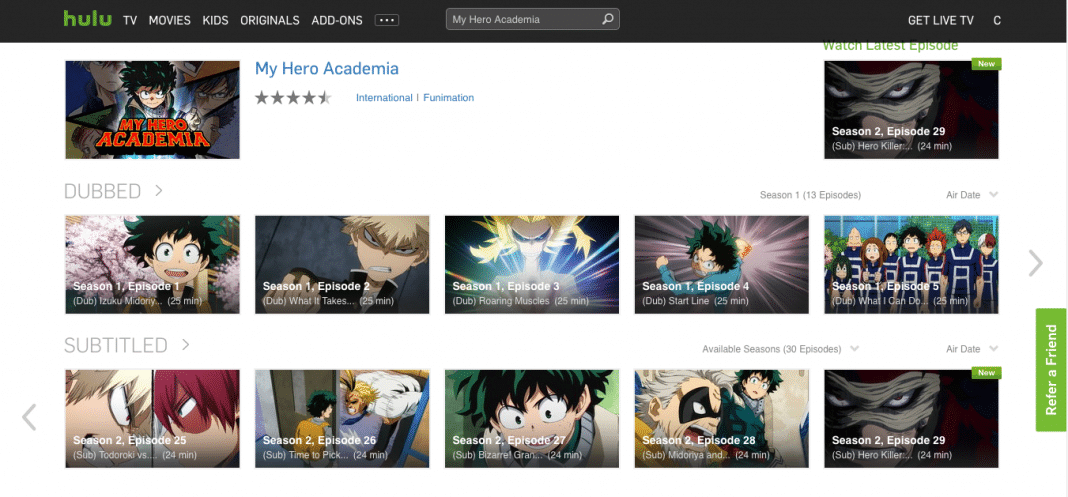Click the DUBBED heading
The image size is (1068, 497).
coord(102,191)
